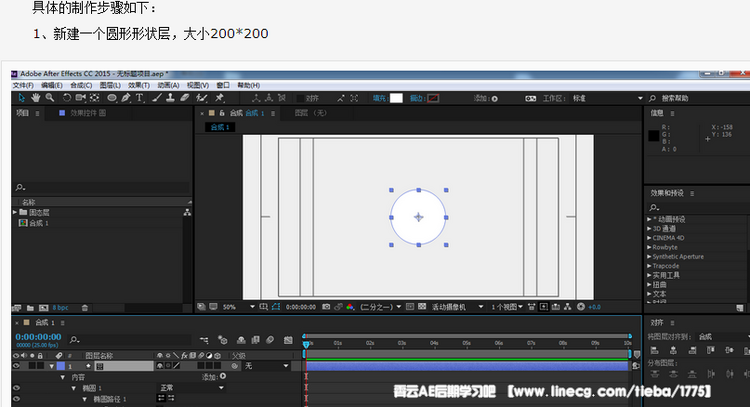Select the Selection arrow tool
Viewport: 750px width, 407px height.
click(x=22, y=98)
